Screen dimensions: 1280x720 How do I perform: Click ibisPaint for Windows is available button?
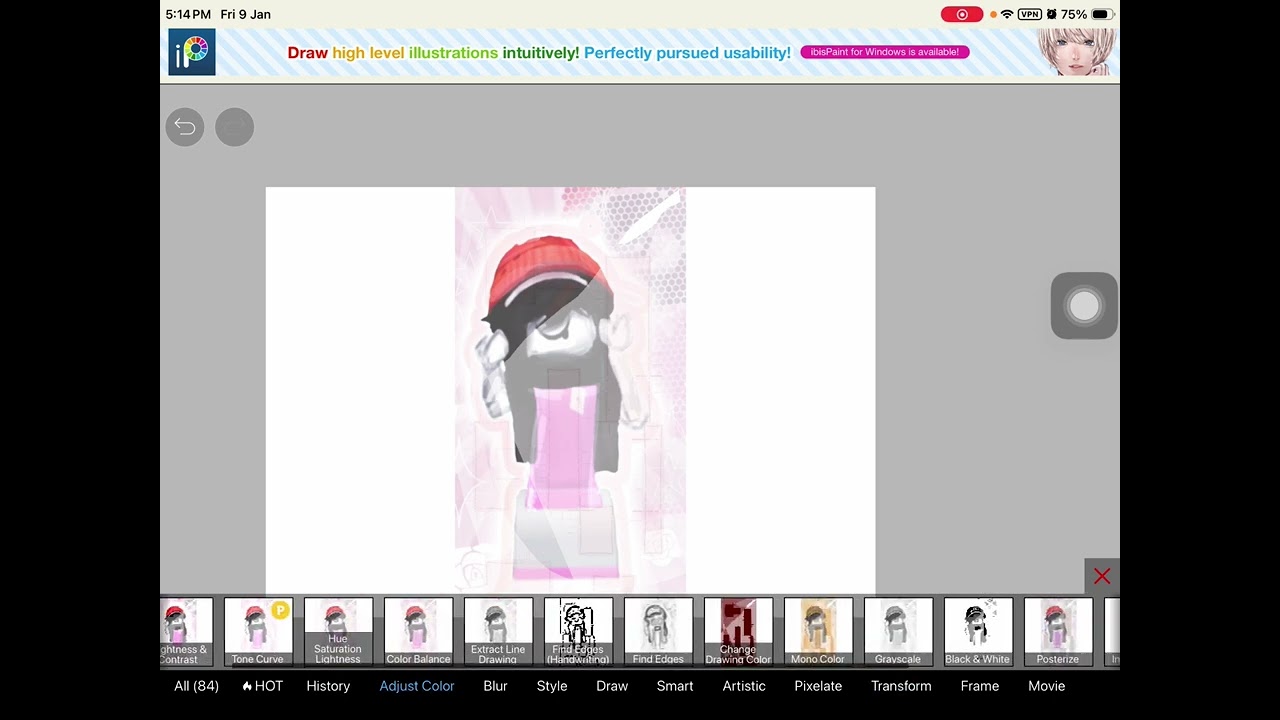[885, 52]
